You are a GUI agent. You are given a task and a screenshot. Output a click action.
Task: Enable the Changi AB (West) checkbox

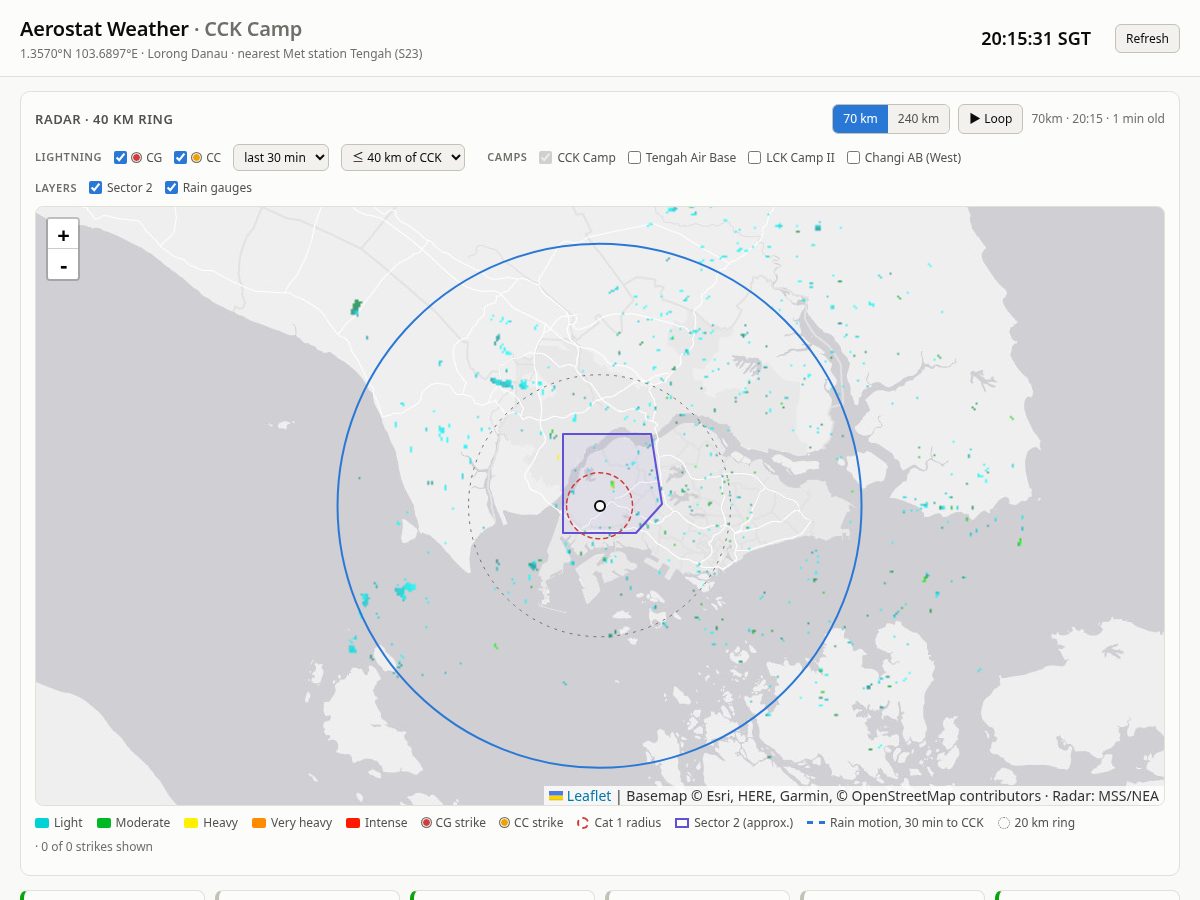pyautogui.click(x=854, y=157)
